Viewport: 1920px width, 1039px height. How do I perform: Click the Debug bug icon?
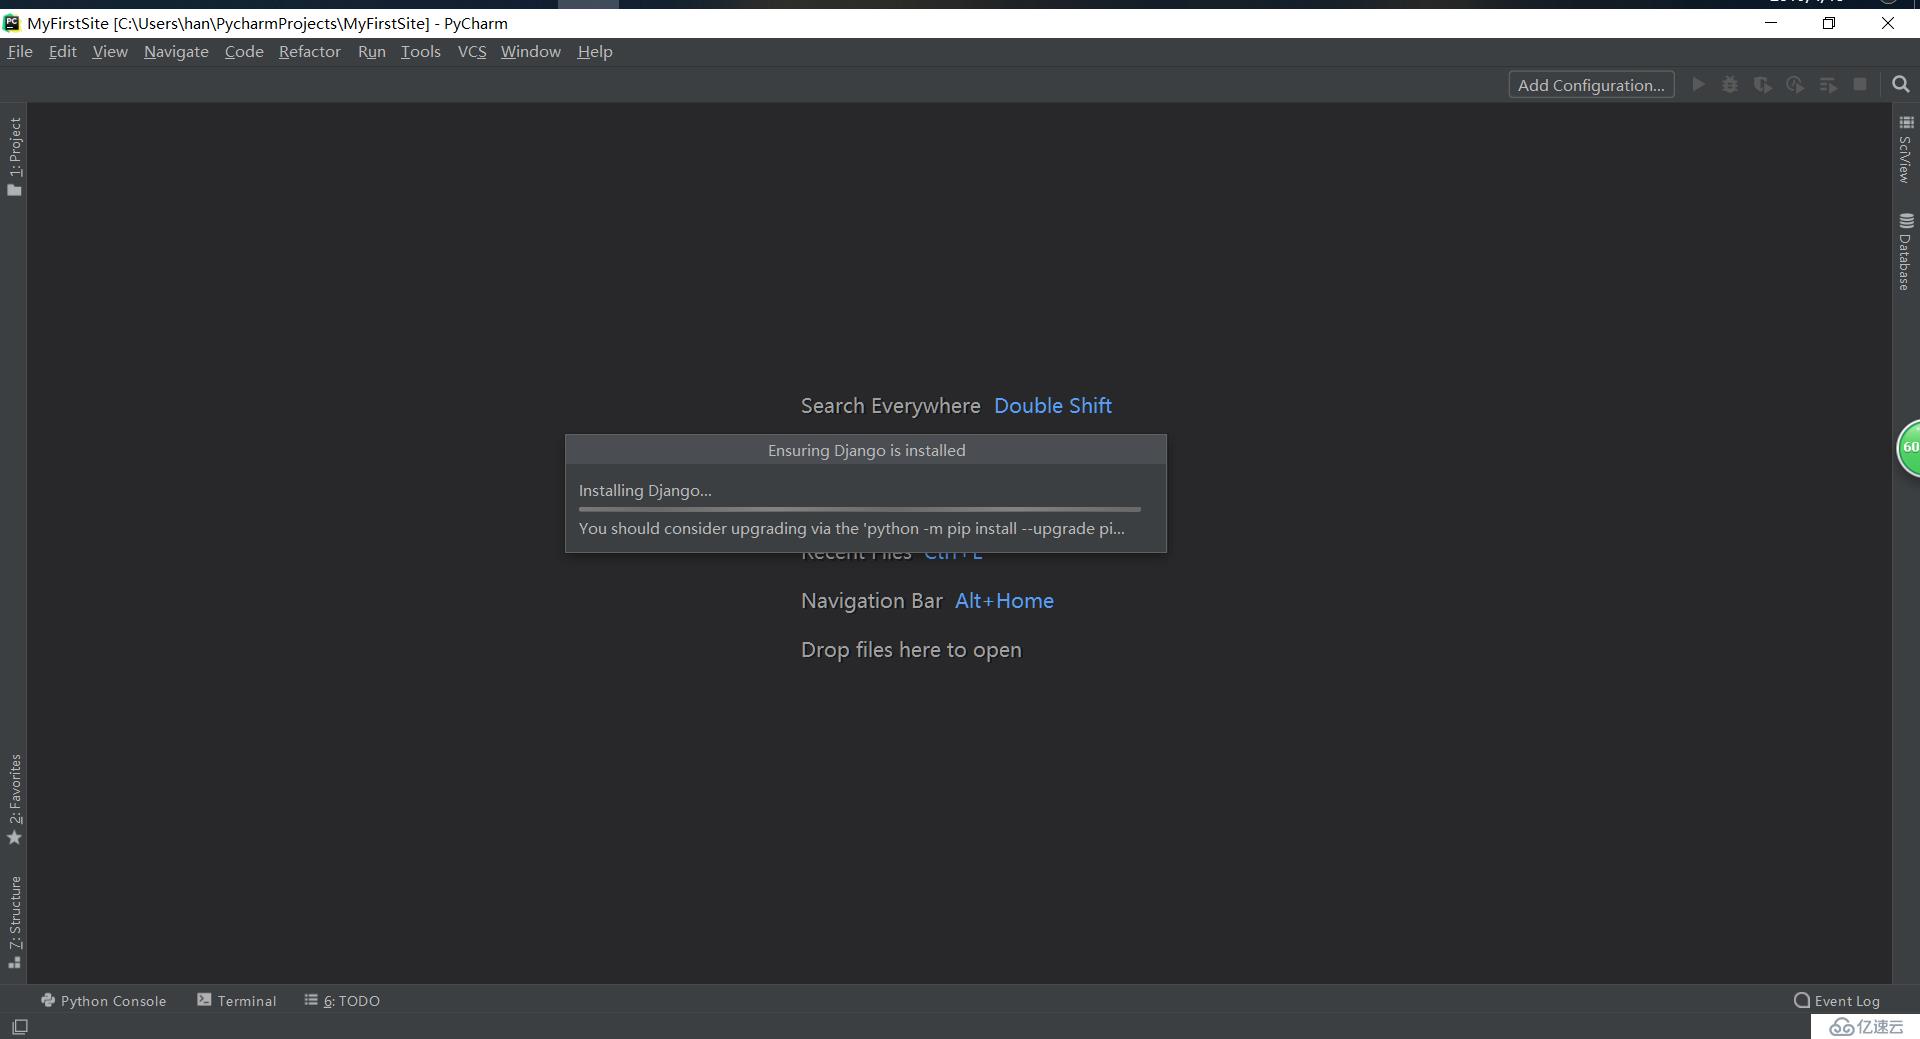[1730, 85]
